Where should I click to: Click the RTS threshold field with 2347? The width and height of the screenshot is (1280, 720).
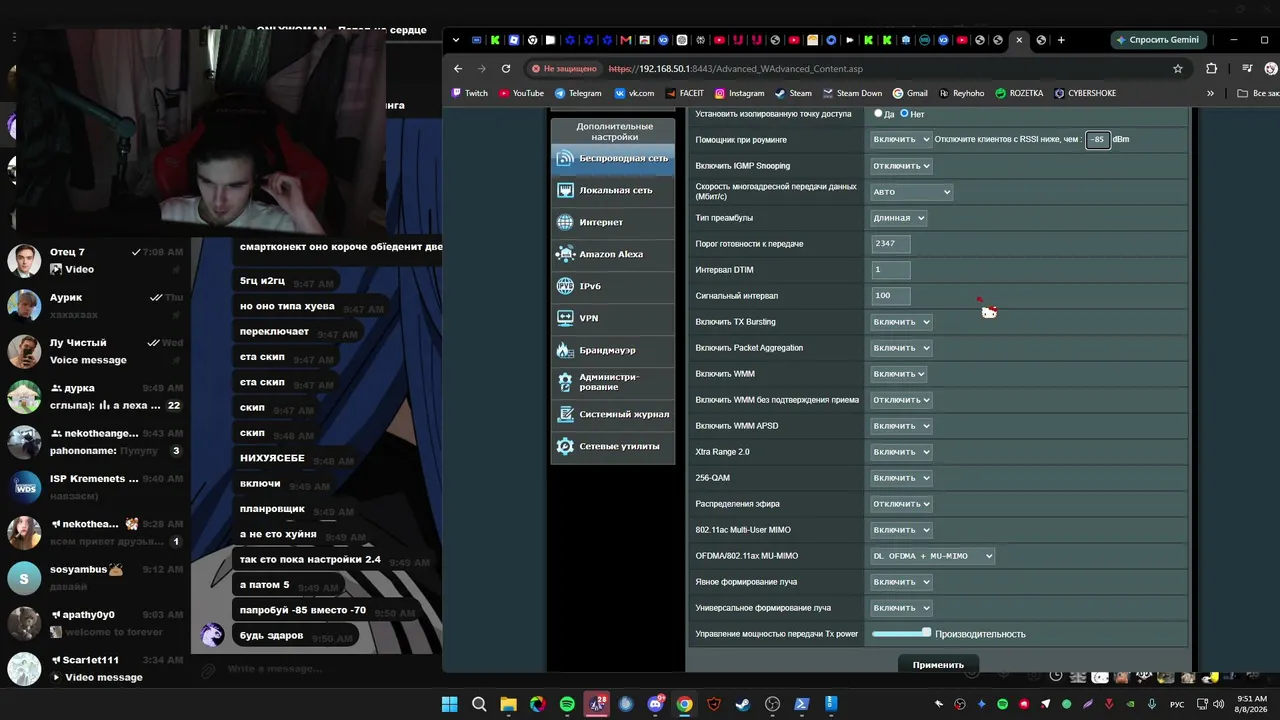(x=890, y=244)
